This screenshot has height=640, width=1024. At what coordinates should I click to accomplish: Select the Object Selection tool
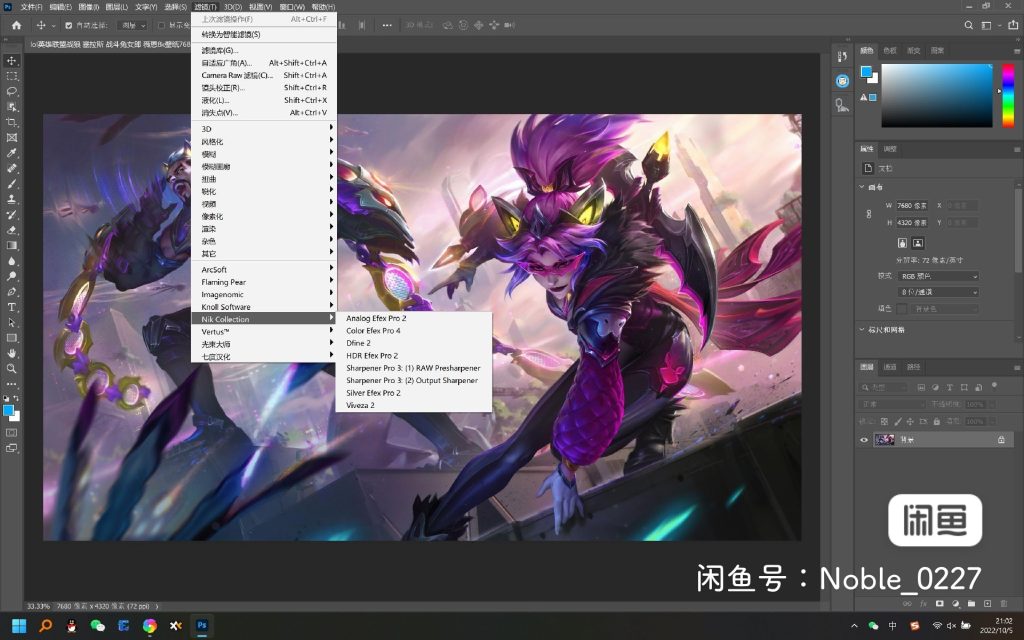pos(12,107)
